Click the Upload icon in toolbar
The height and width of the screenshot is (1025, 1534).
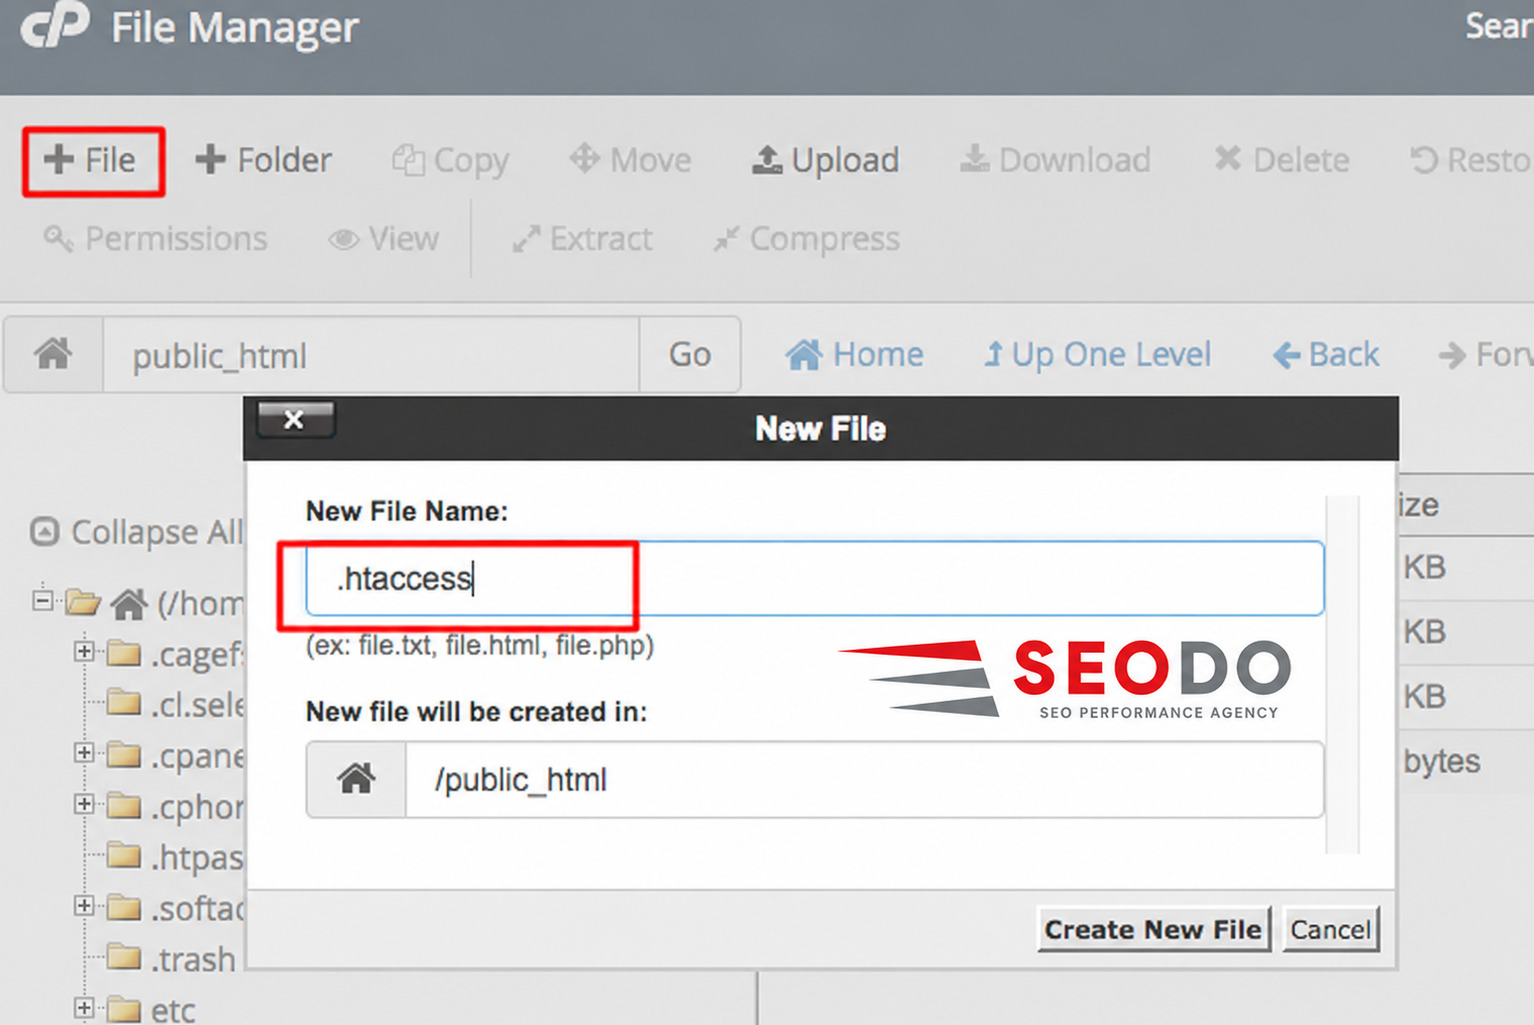[767, 160]
